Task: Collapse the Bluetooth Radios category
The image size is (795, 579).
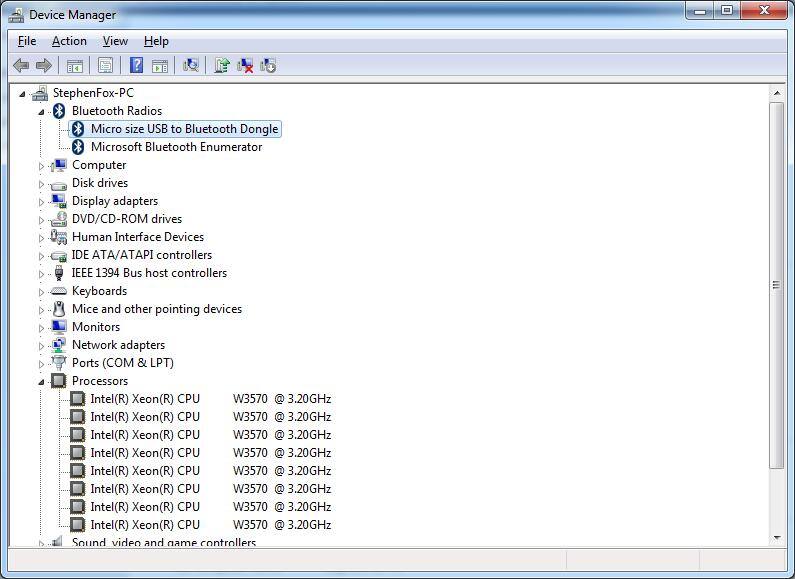Action: pos(42,111)
